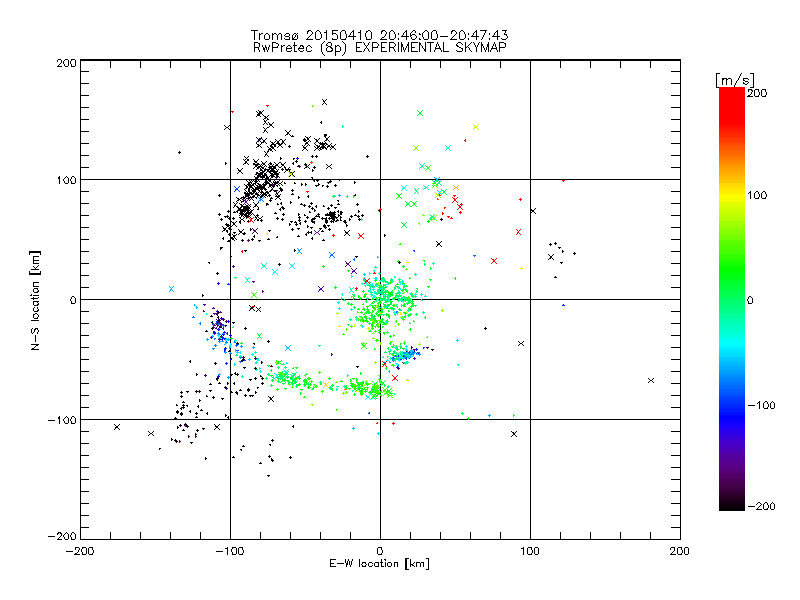
Task: Select the "E-W location [km]" x-axis label
Action: (379, 564)
